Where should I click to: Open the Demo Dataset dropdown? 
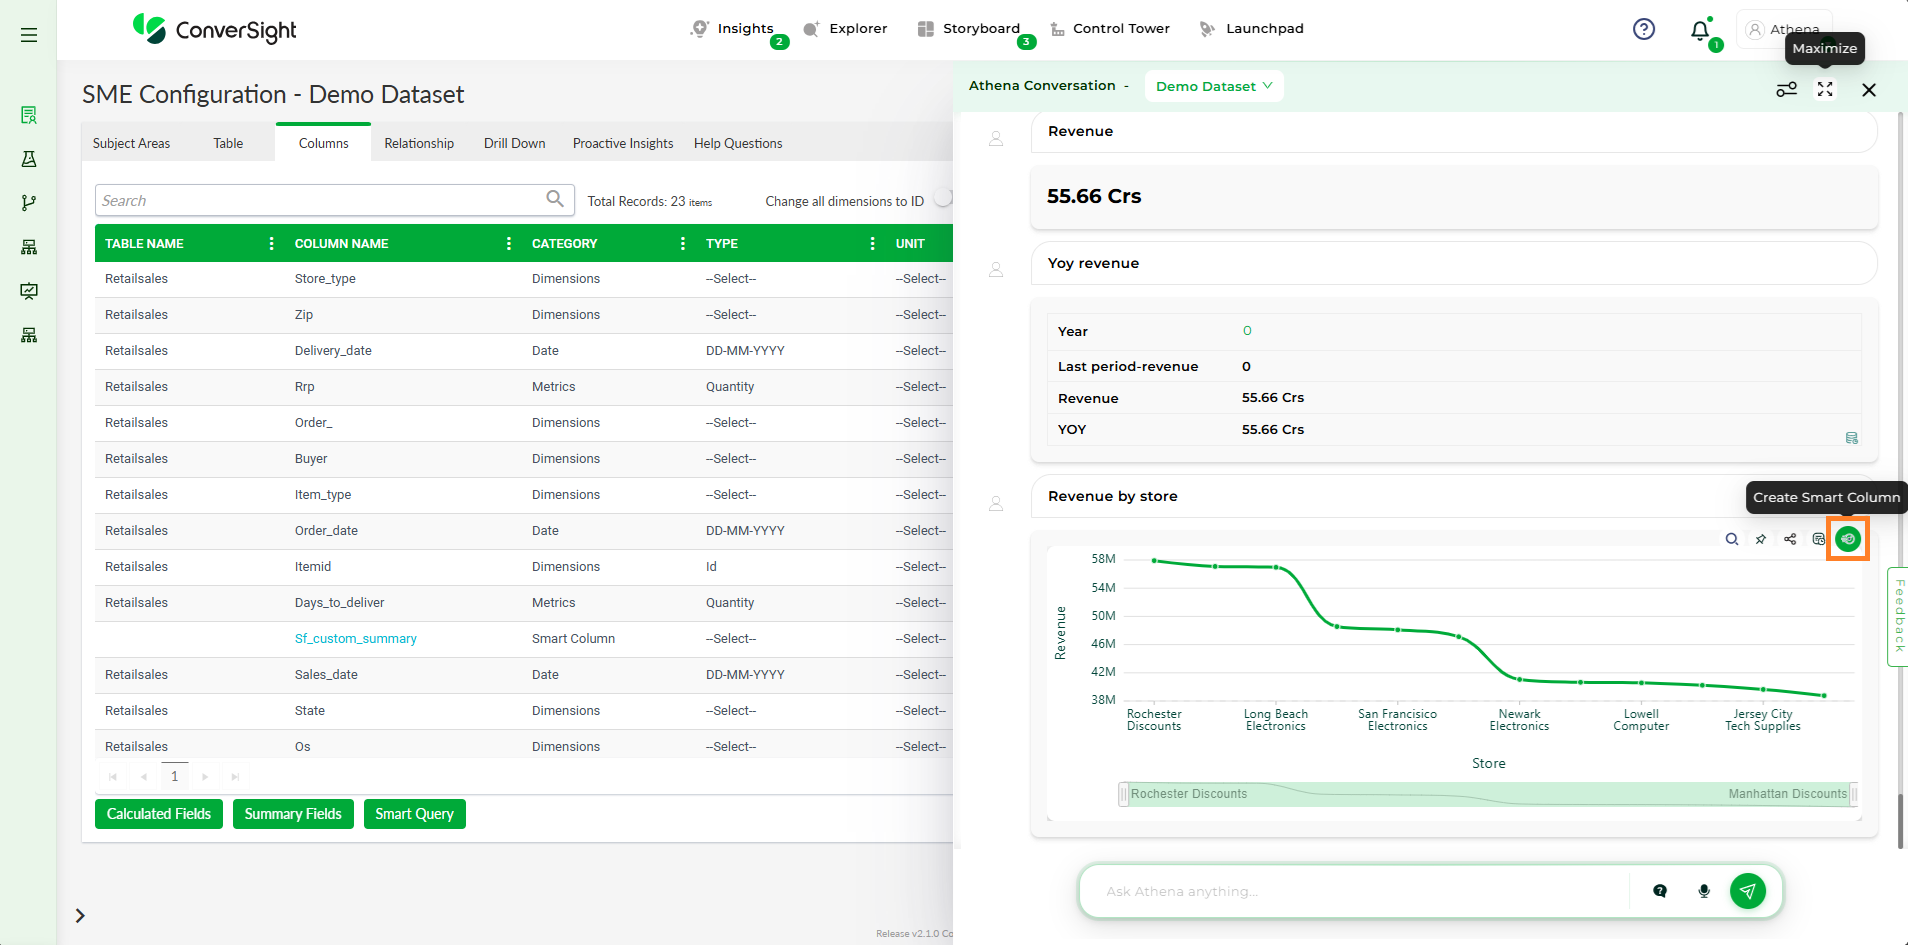[1213, 86]
